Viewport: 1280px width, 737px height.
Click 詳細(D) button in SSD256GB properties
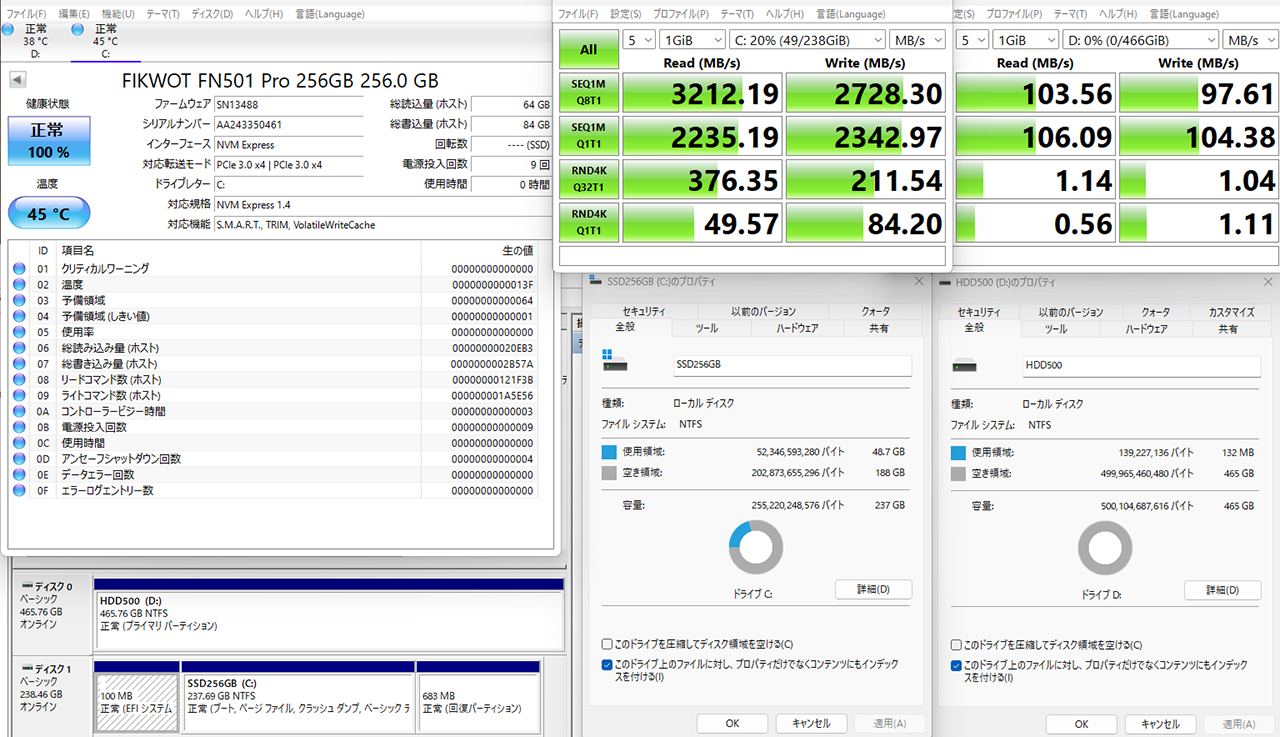[873, 589]
